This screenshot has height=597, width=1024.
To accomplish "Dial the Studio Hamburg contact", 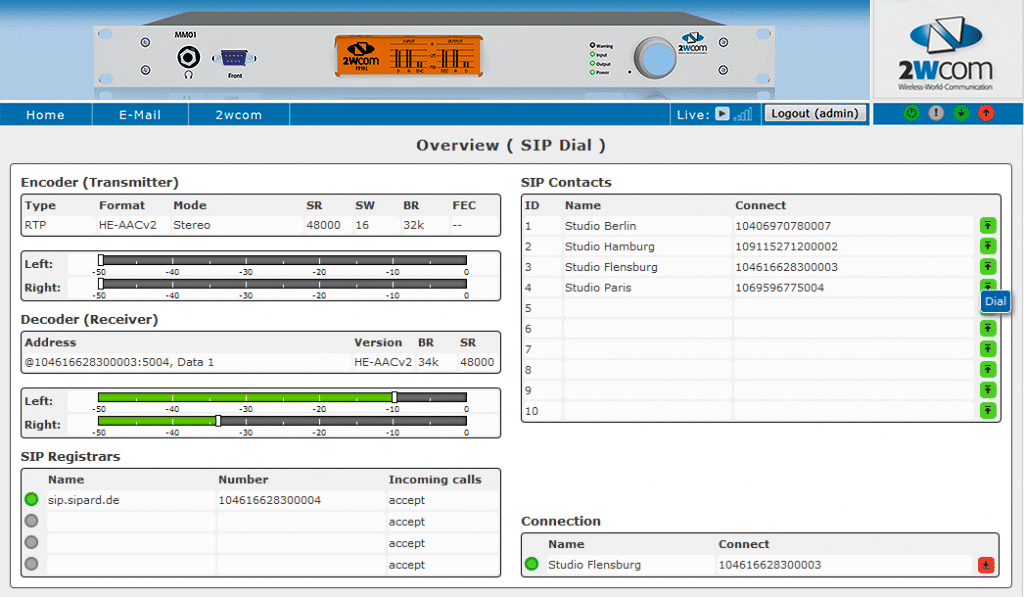I will click(x=988, y=247).
